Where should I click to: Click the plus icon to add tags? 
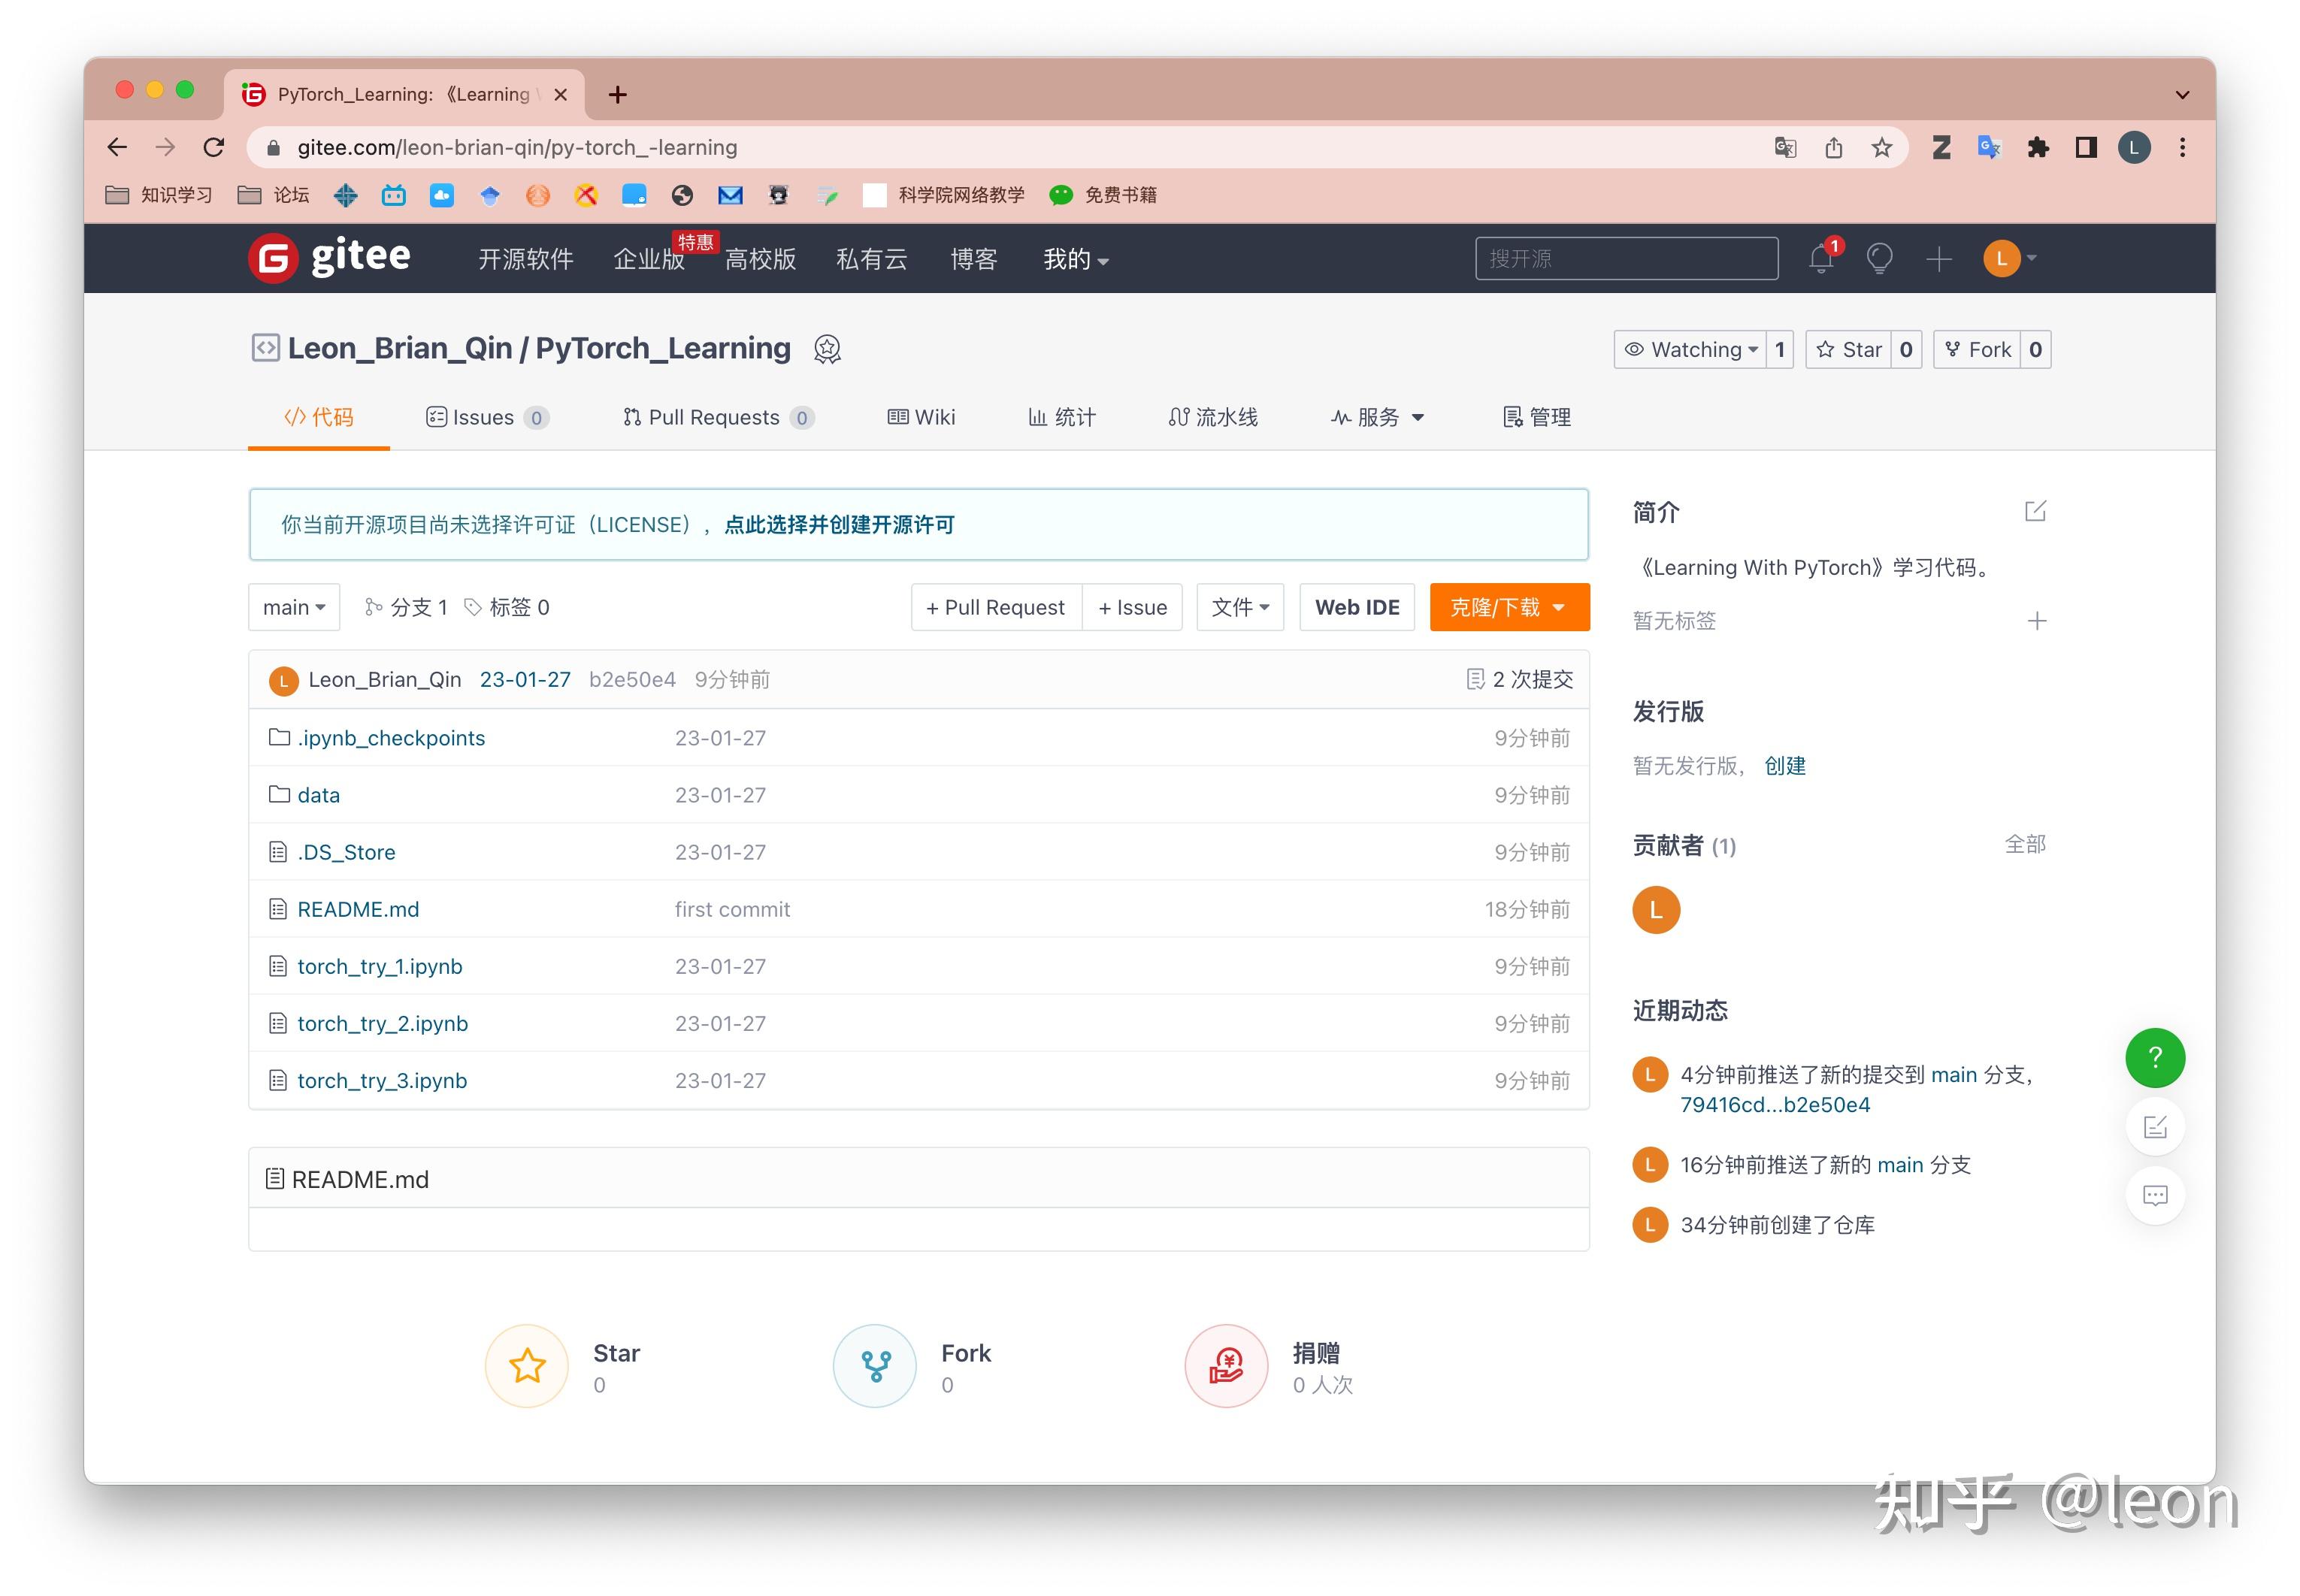2036,621
